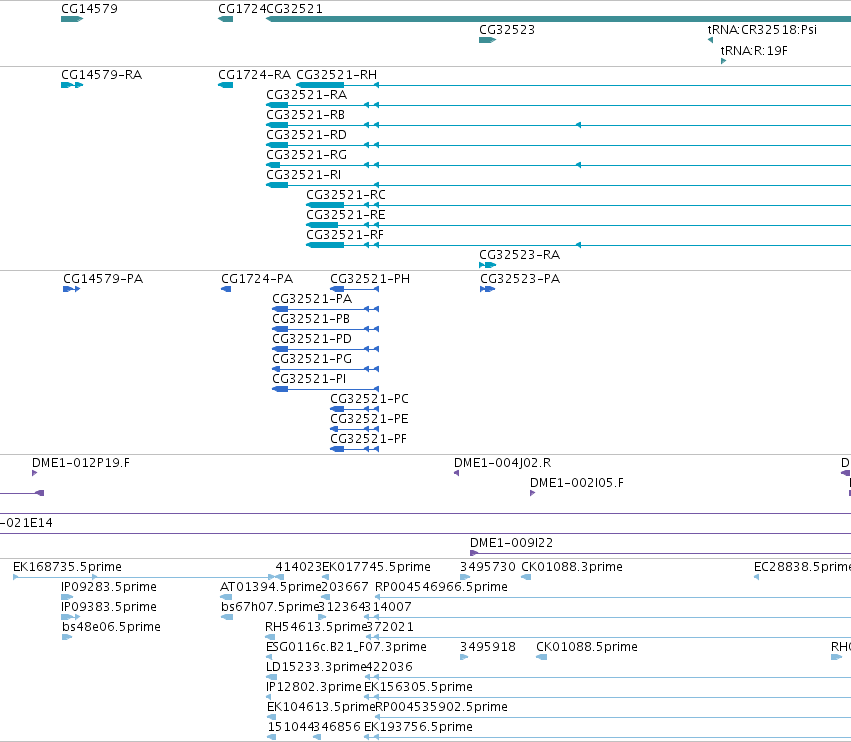Click the bs48e06.5prime EST label
The image size is (851, 742).
point(111,626)
